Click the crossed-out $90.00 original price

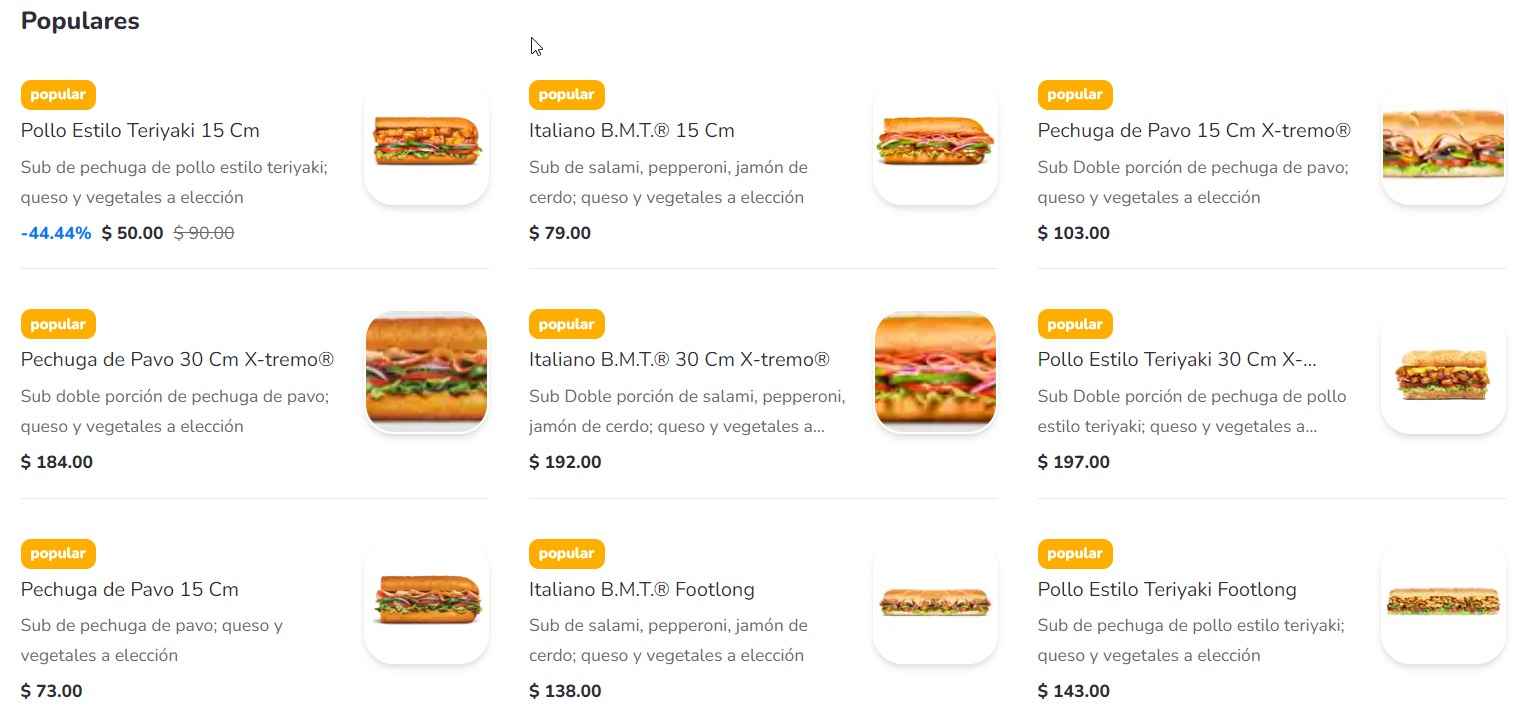click(203, 232)
